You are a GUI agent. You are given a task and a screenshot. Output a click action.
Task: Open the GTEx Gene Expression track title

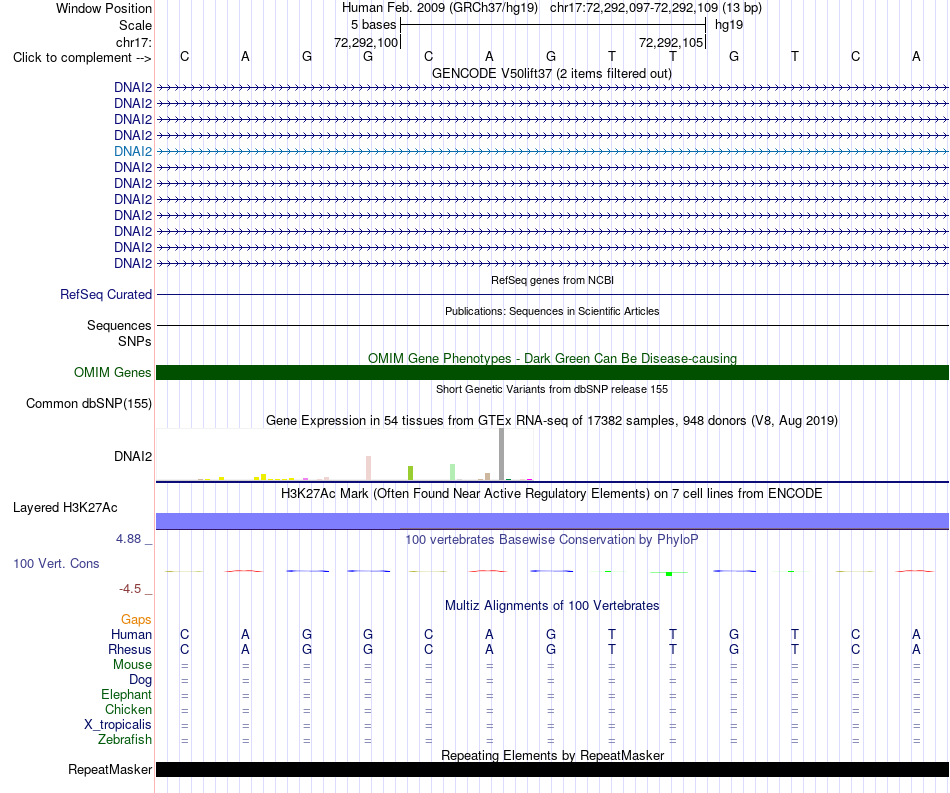click(552, 420)
